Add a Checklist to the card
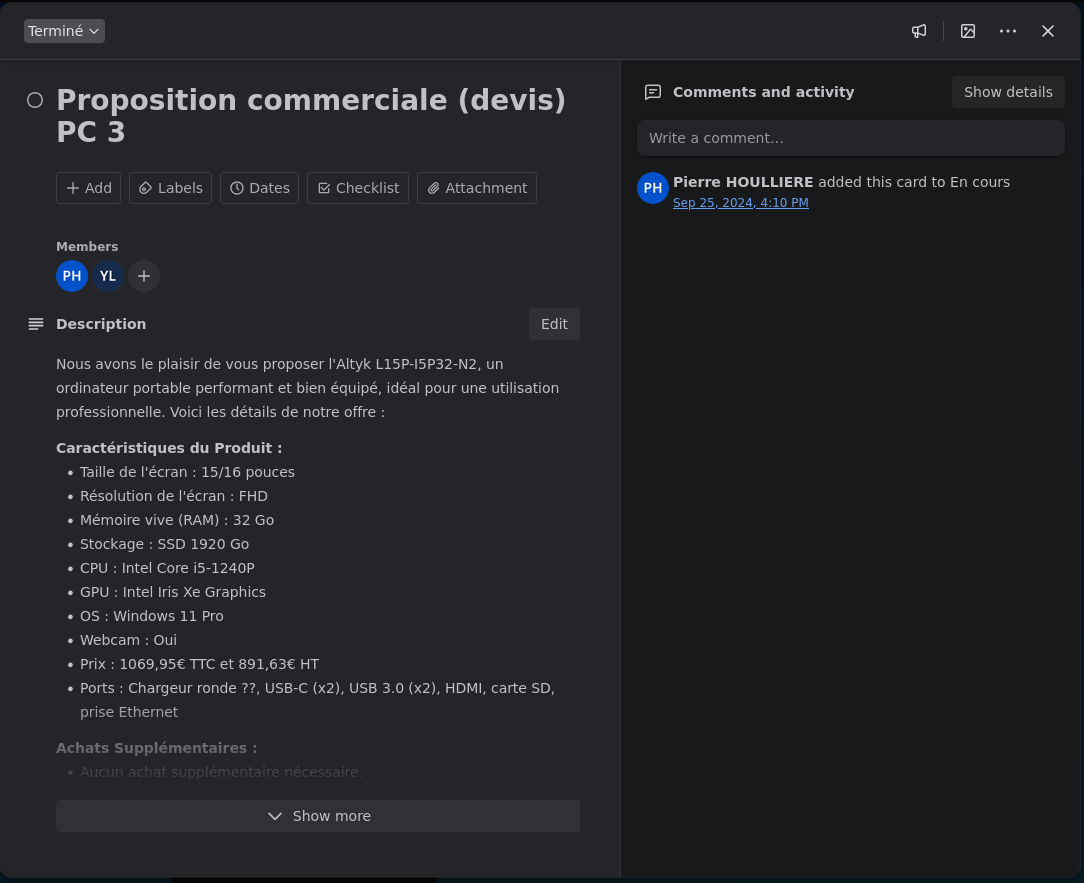 [358, 188]
